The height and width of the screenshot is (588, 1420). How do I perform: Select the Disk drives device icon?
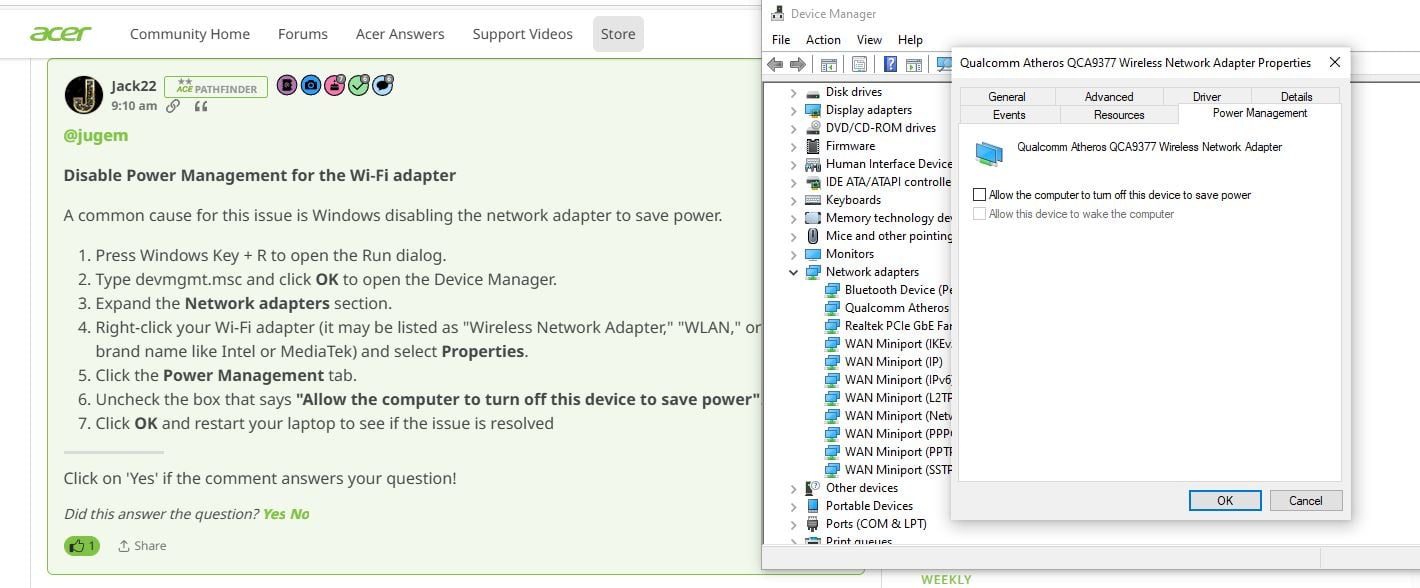tap(813, 92)
